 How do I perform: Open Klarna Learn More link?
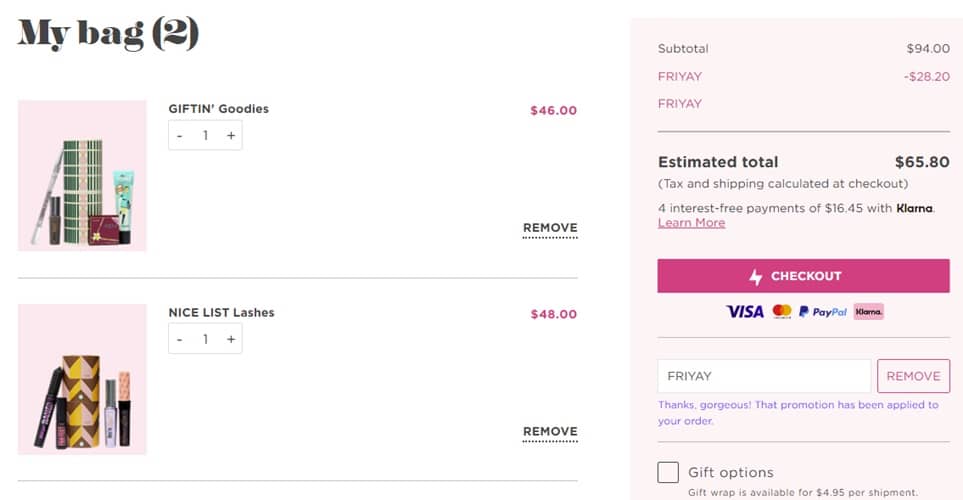(x=691, y=223)
